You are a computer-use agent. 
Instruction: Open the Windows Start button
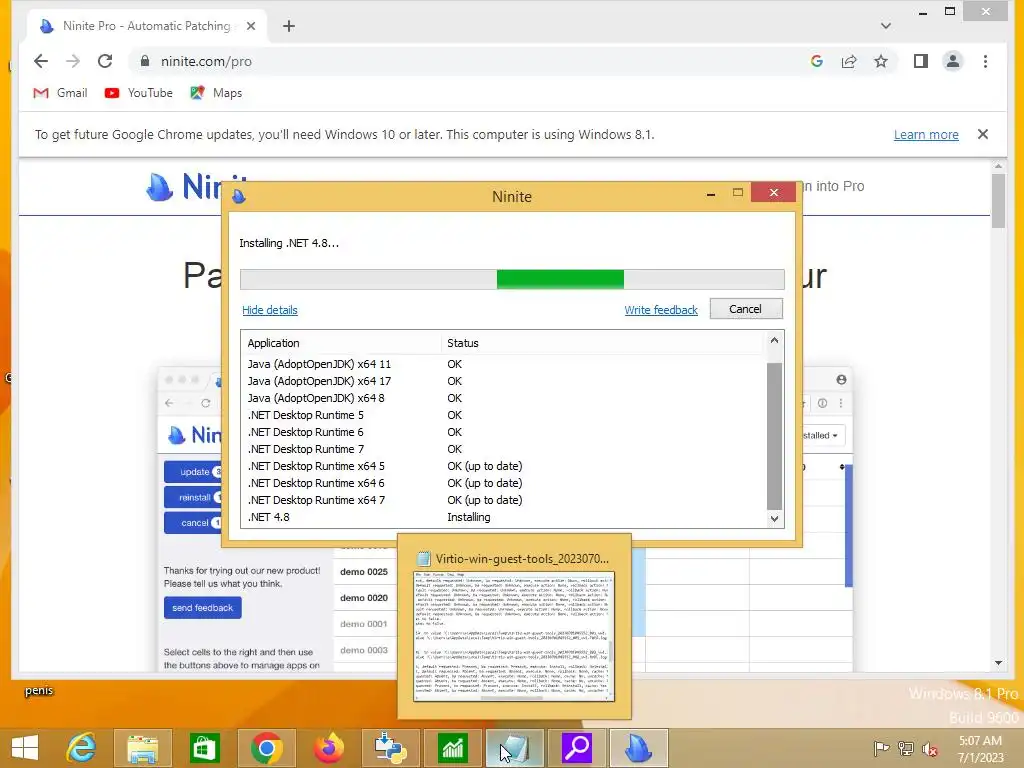click(25, 748)
